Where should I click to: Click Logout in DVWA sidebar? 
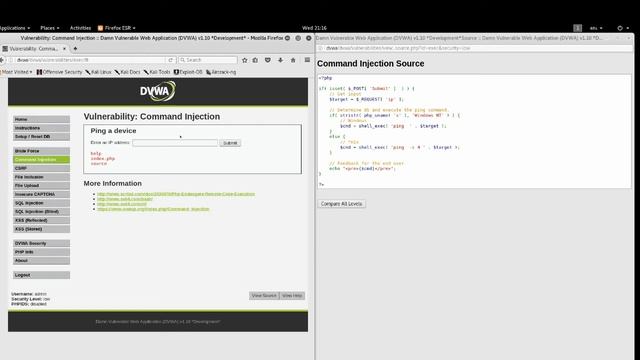(x=41, y=275)
